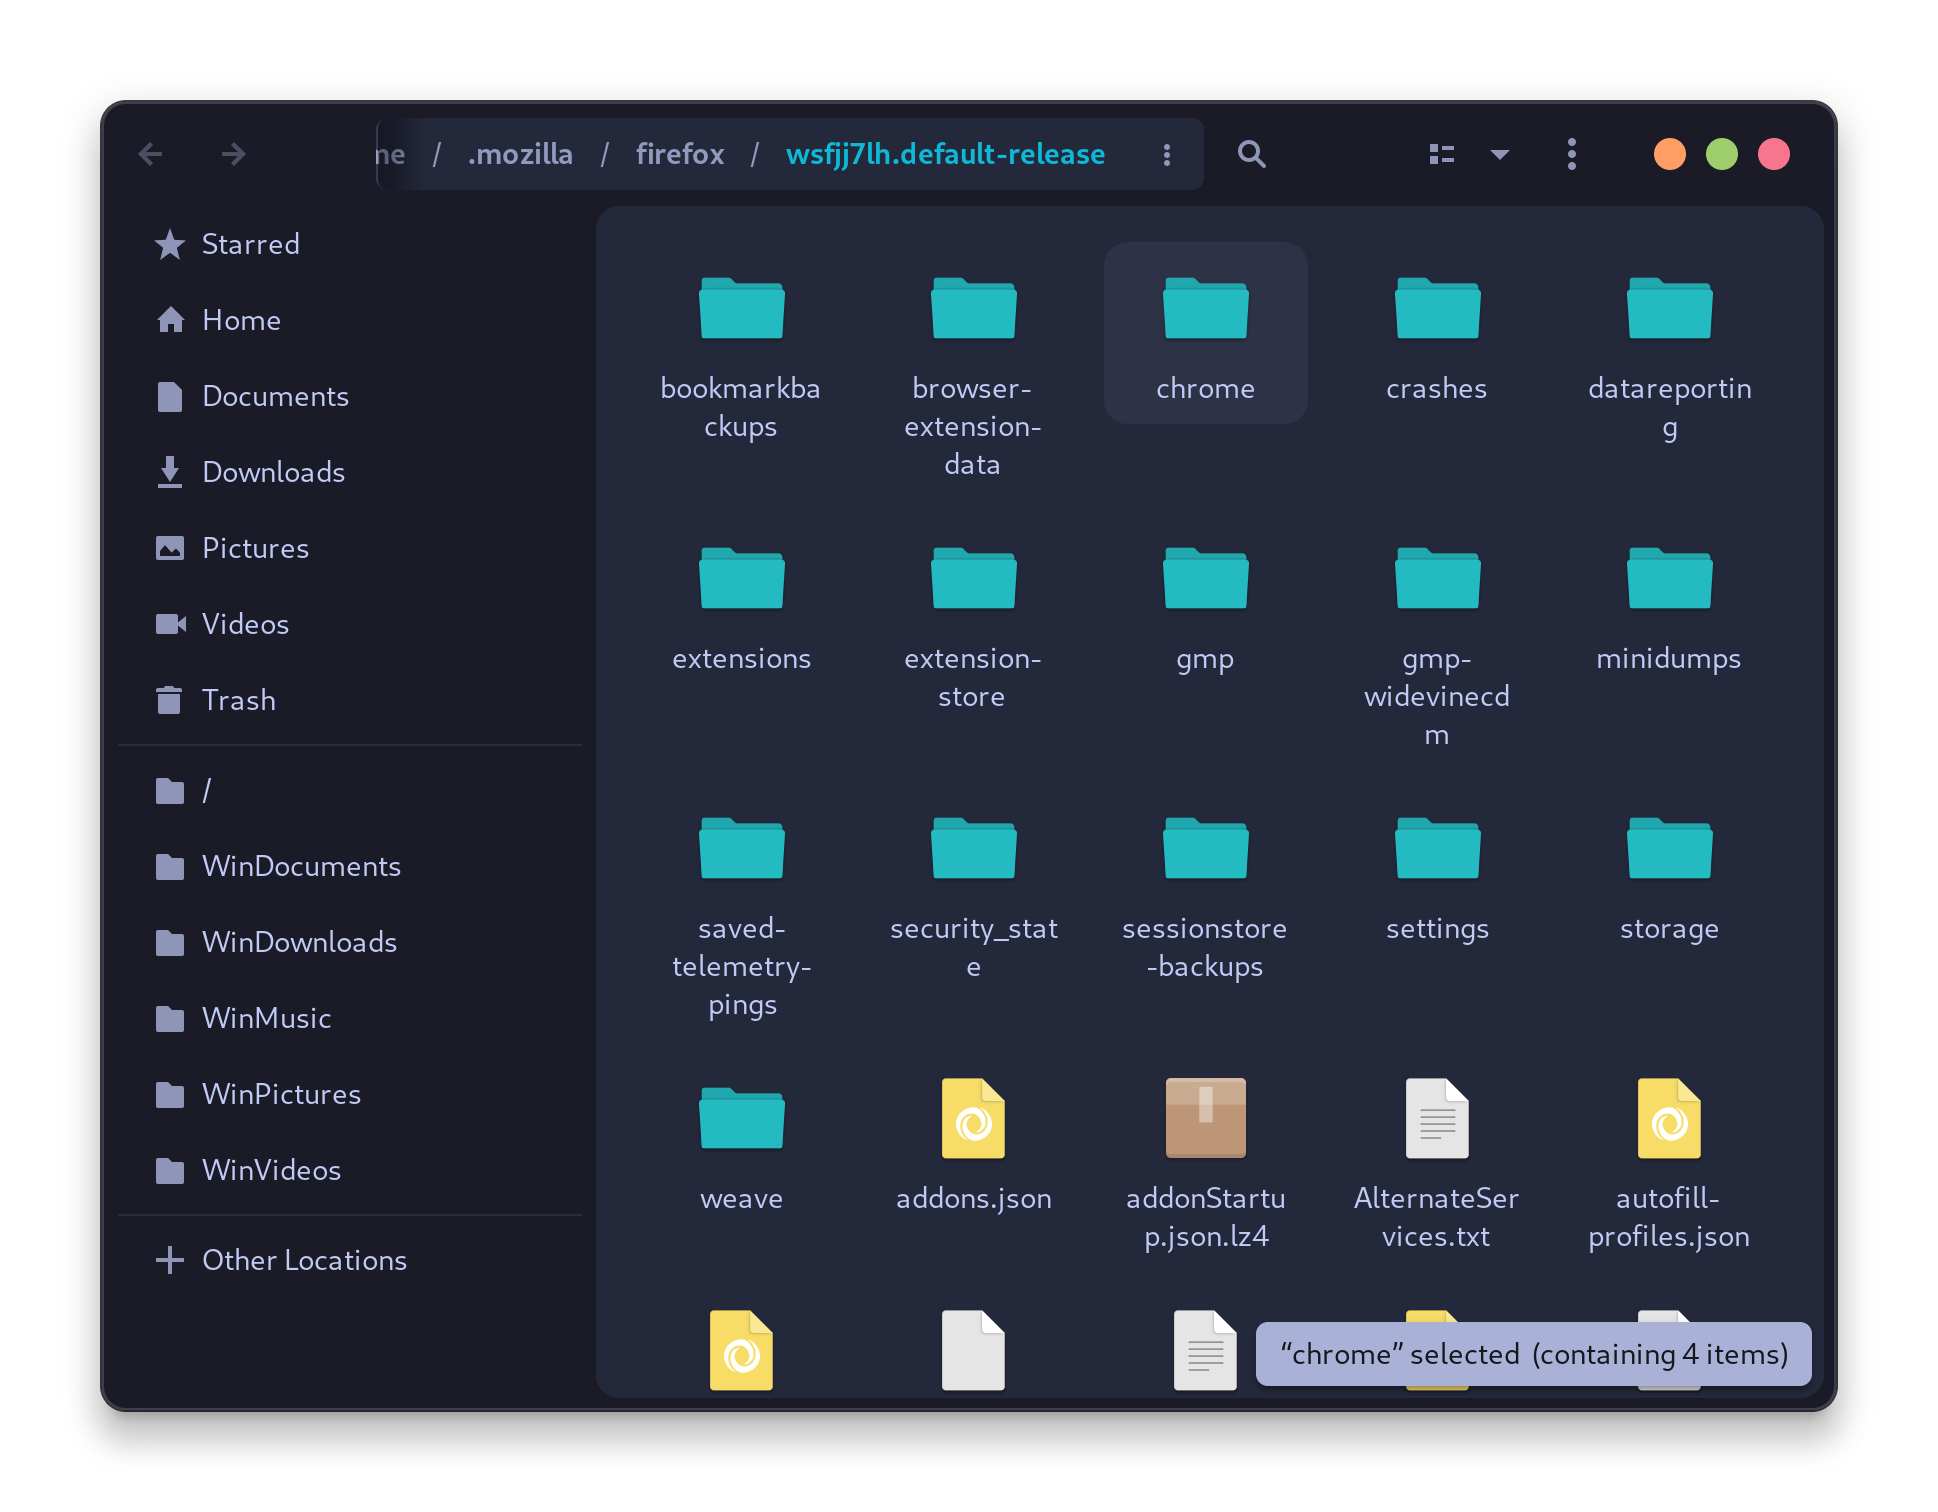
Task: Switch to grid view layout
Action: pyautogui.click(x=1440, y=154)
